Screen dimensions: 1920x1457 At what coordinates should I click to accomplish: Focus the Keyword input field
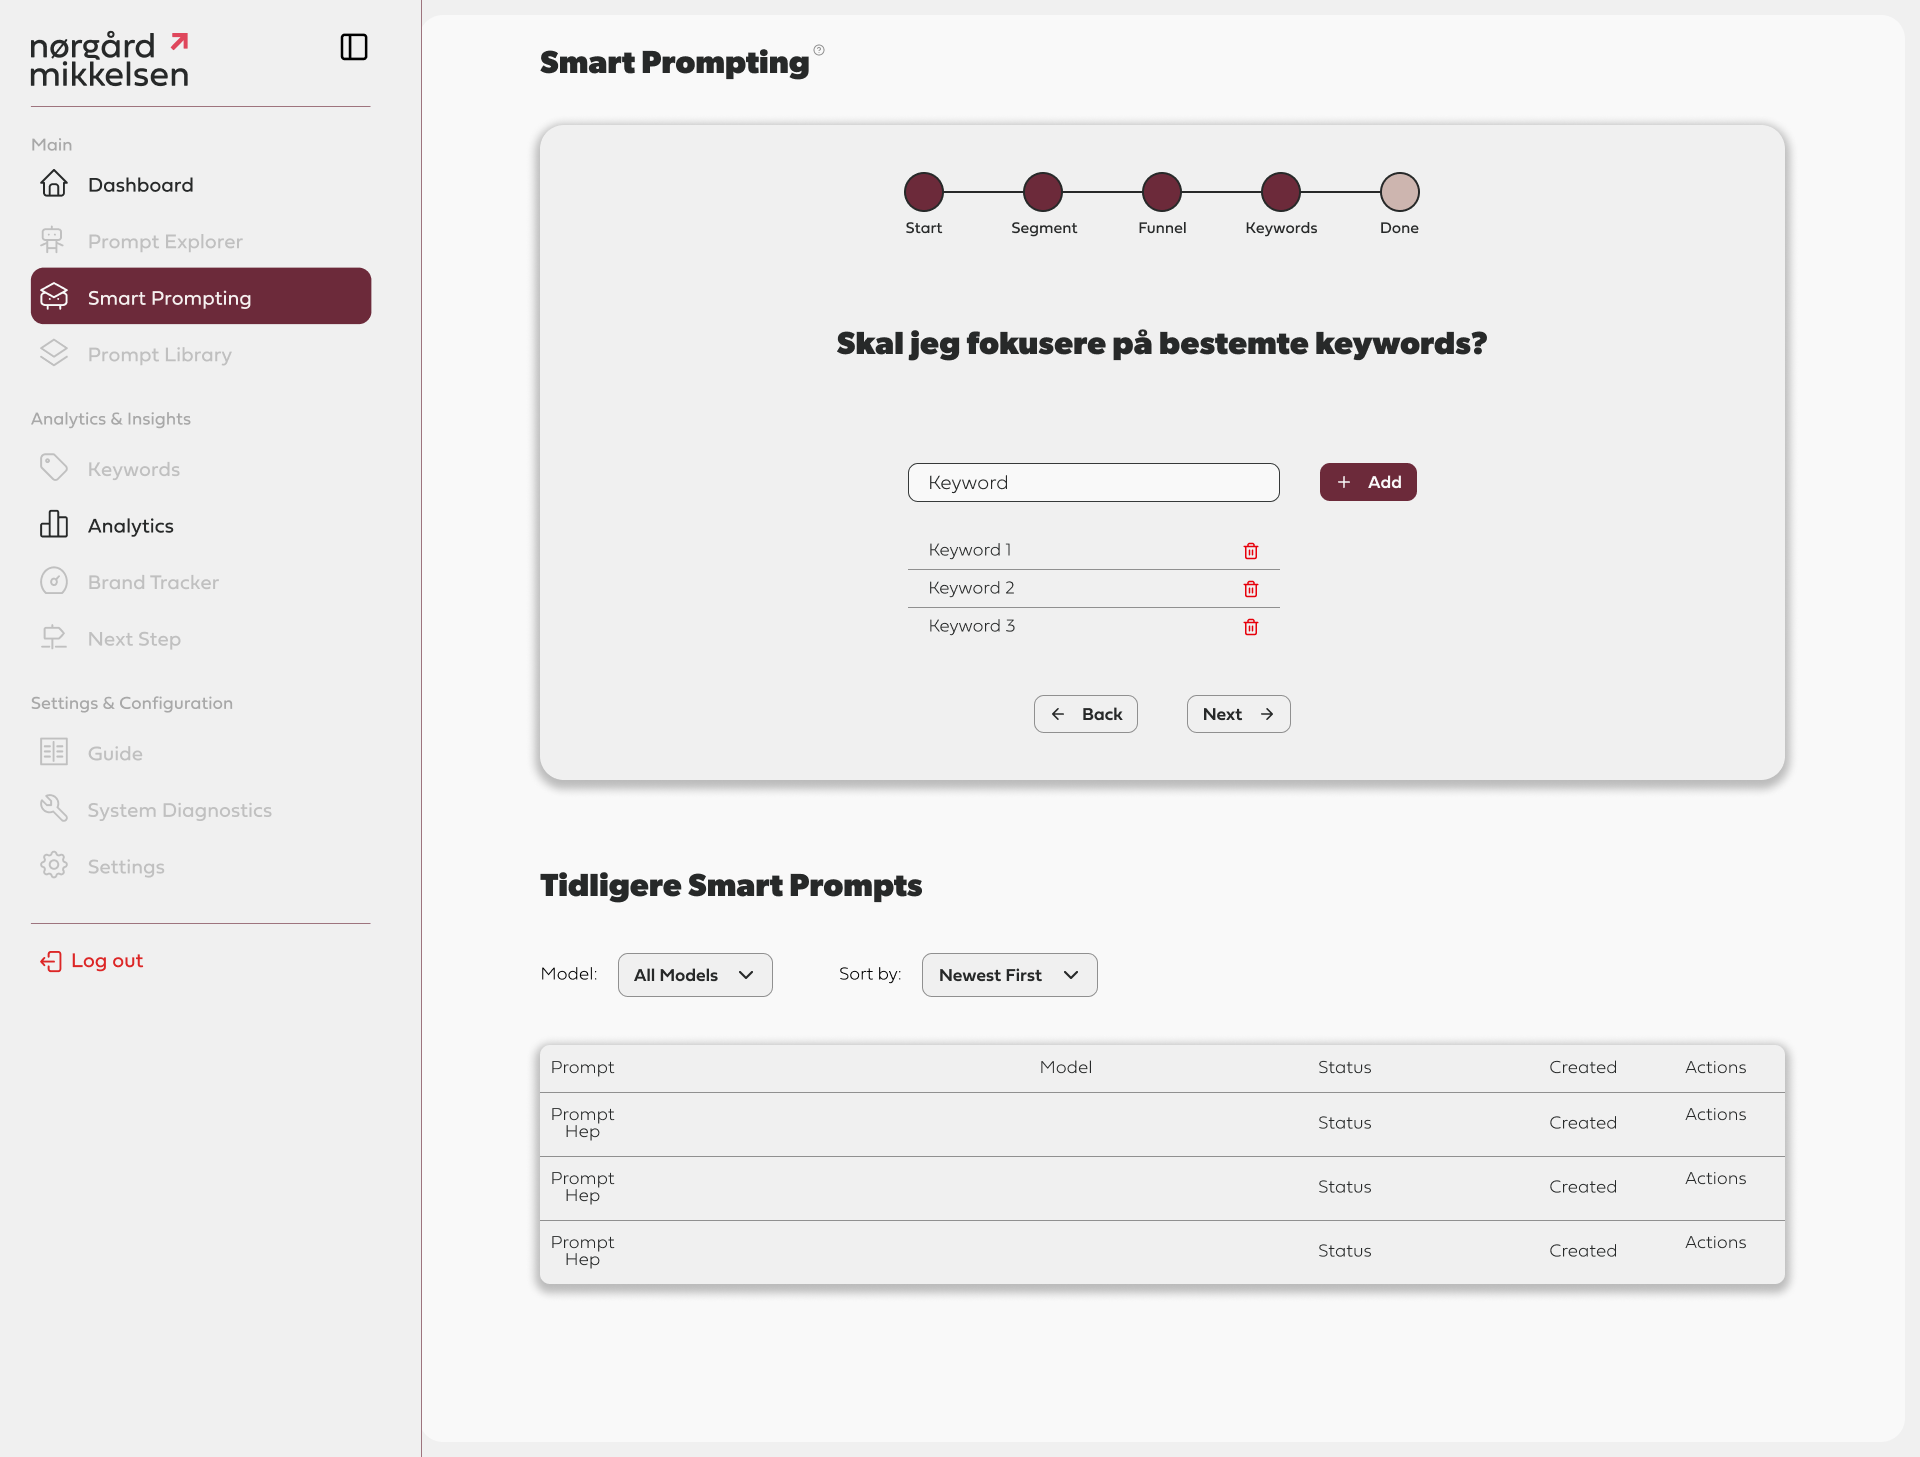tap(1093, 482)
